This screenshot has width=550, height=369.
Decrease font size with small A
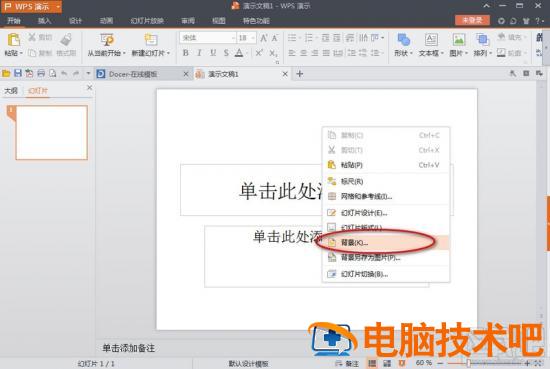point(275,38)
